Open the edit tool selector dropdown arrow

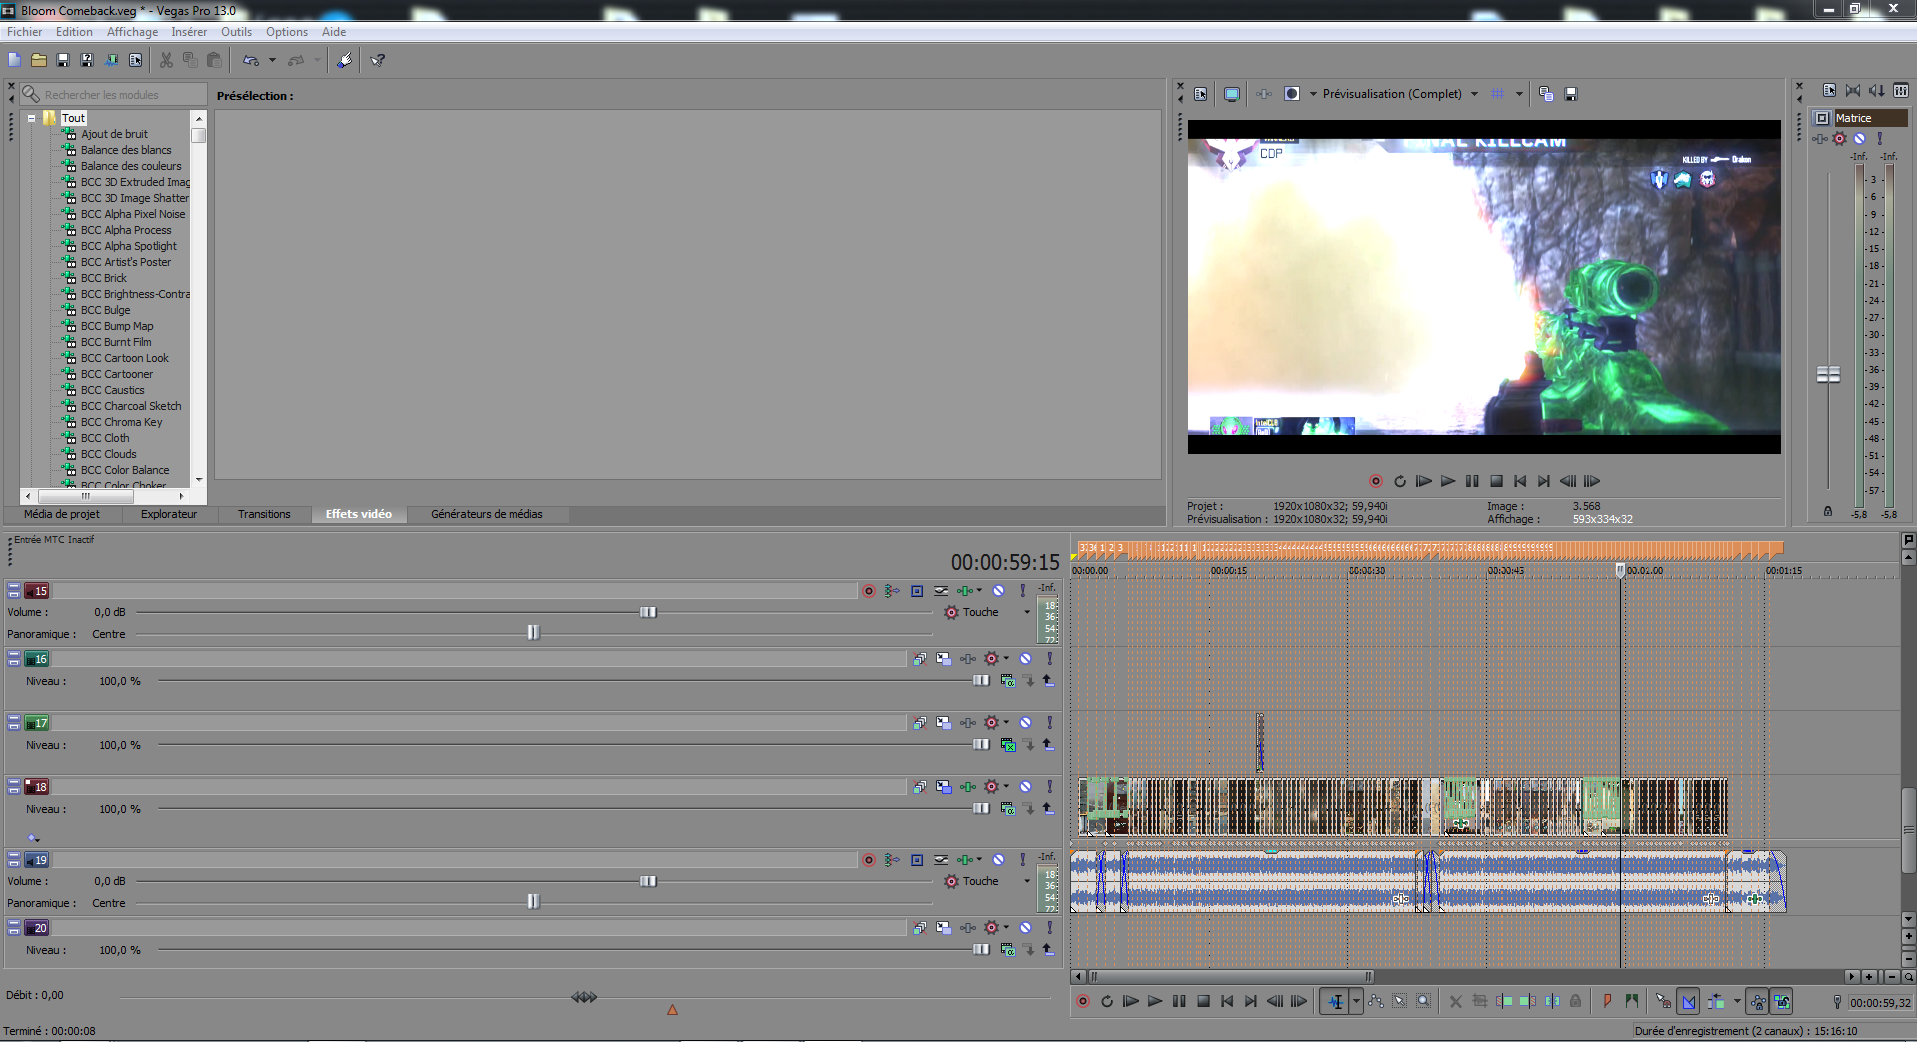point(1356,1001)
